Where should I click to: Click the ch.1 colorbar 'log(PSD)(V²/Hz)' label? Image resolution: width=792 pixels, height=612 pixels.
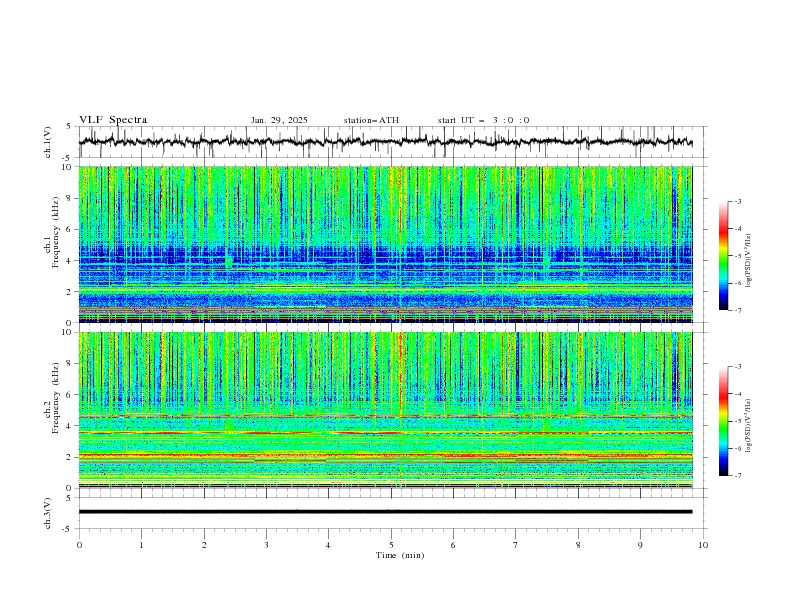tap(749, 261)
